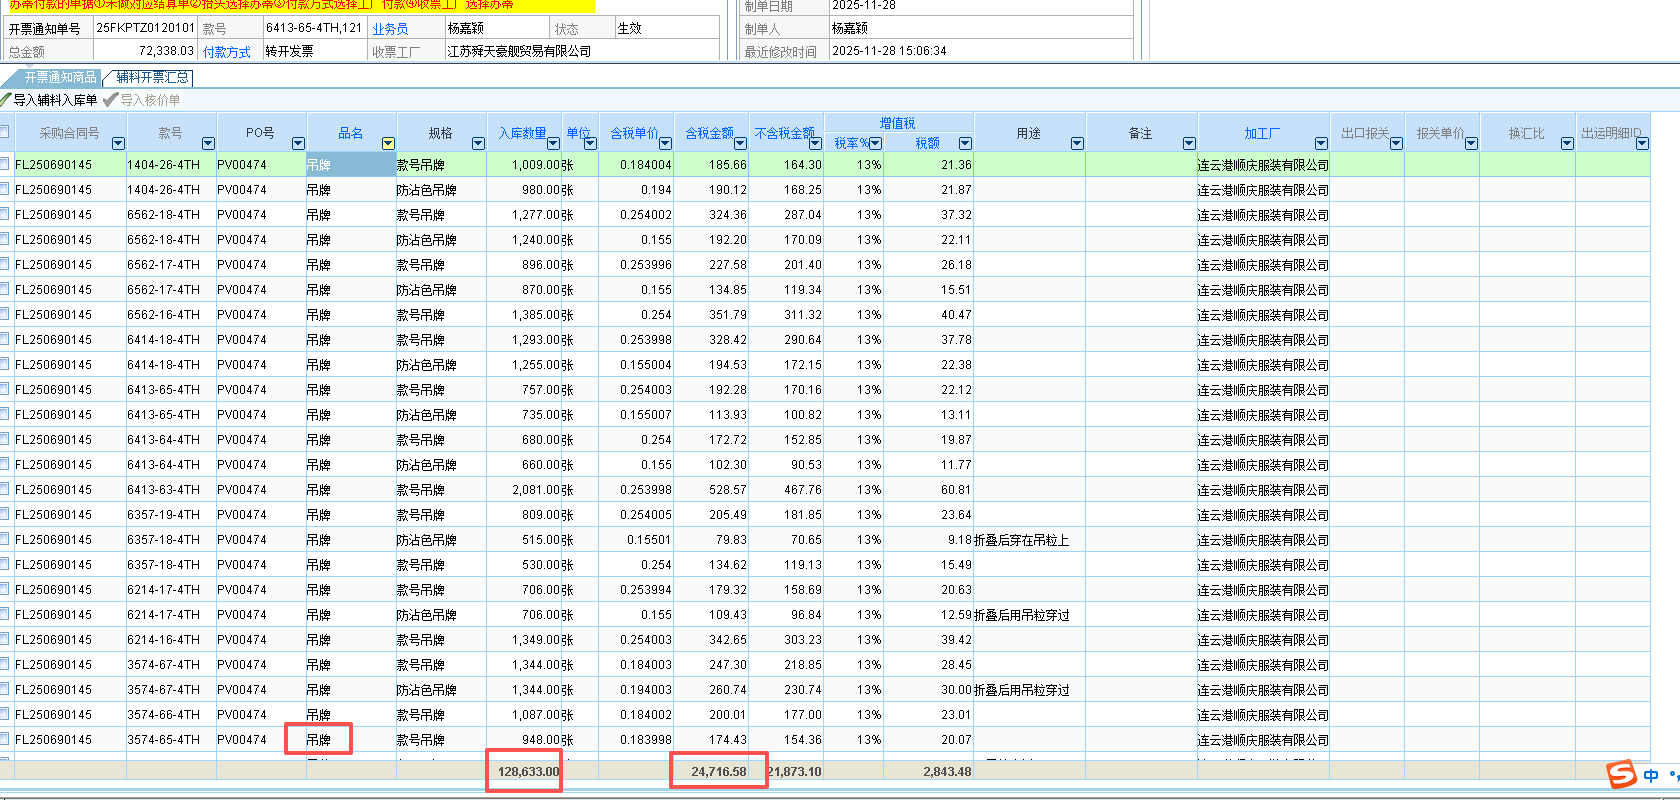Click the Sogou input method icon
Image resolution: width=1680 pixels, height=800 pixels.
tap(1621, 774)
